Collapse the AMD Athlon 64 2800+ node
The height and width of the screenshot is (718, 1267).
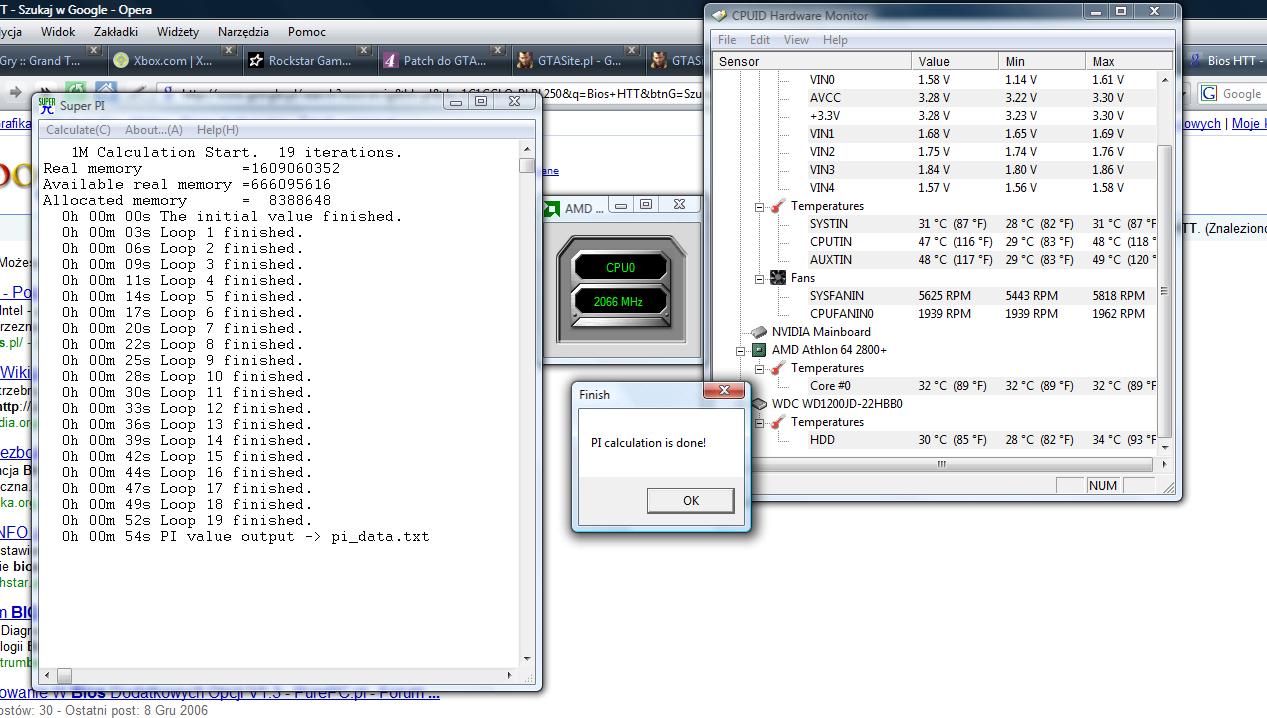tap(741, 351)
